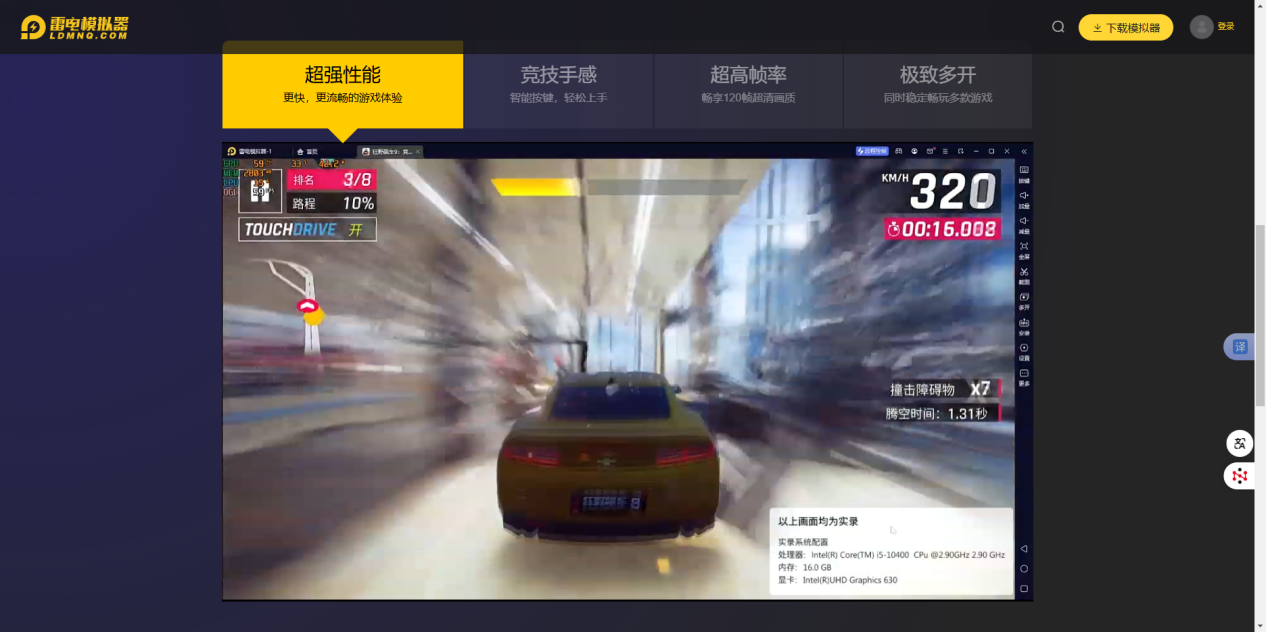The height and width of the screenshot is (632, 1266).
Task: Click the 撞击障碍物 X7 text
Action: [942, 389]
